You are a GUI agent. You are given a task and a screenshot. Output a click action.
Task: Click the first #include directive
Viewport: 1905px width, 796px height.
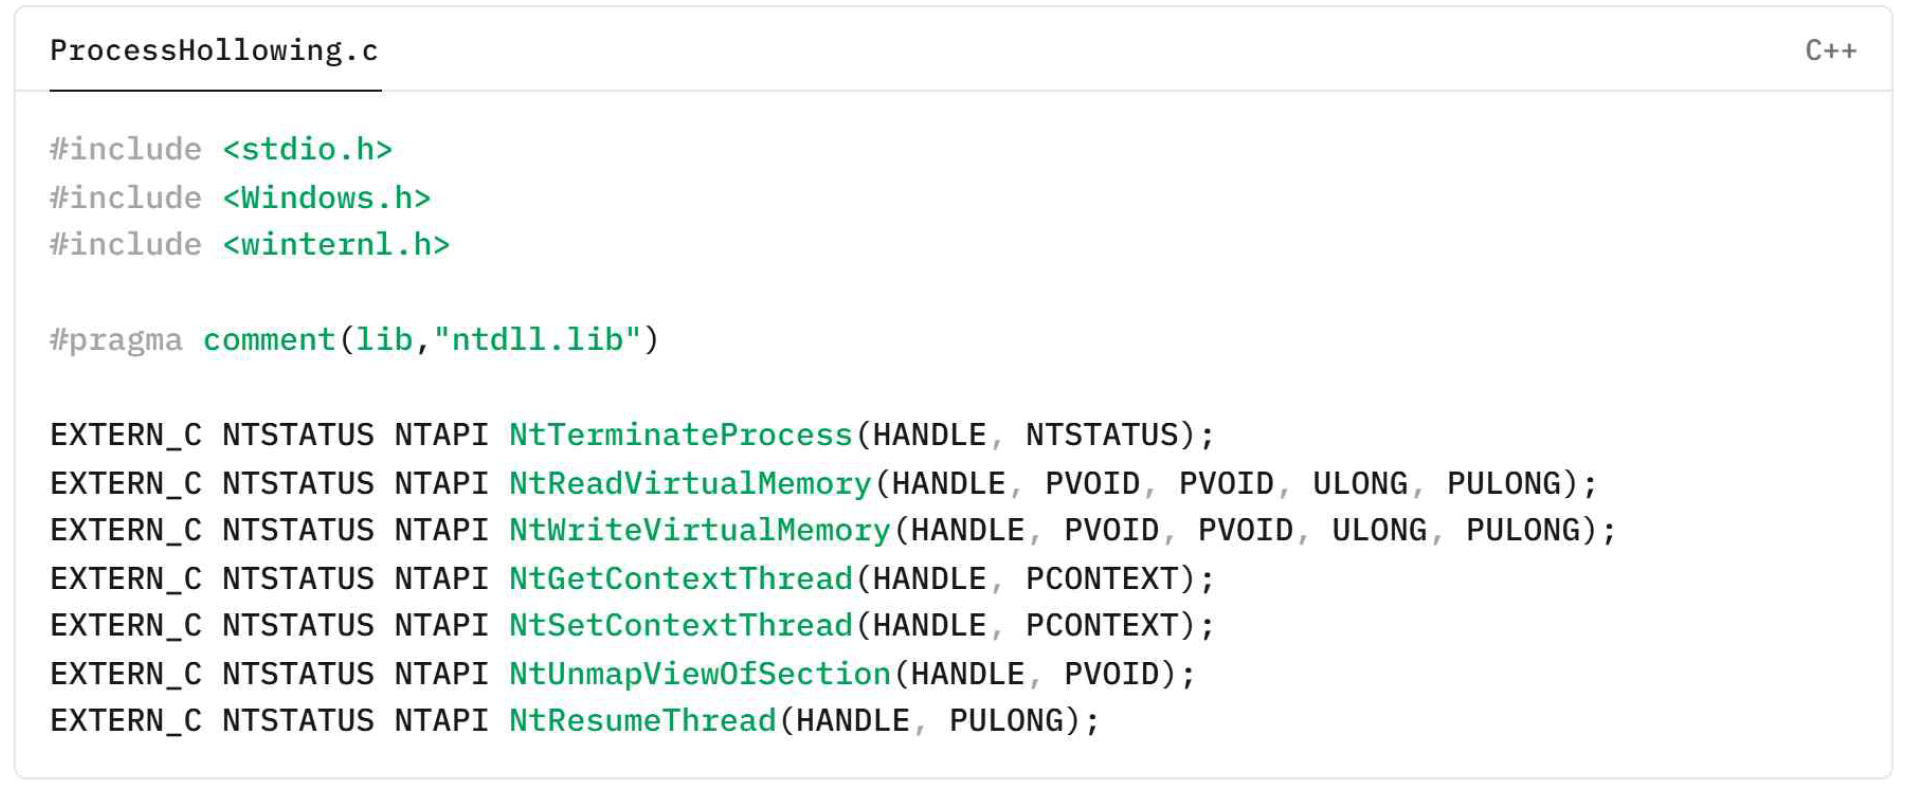coord(126,150)
